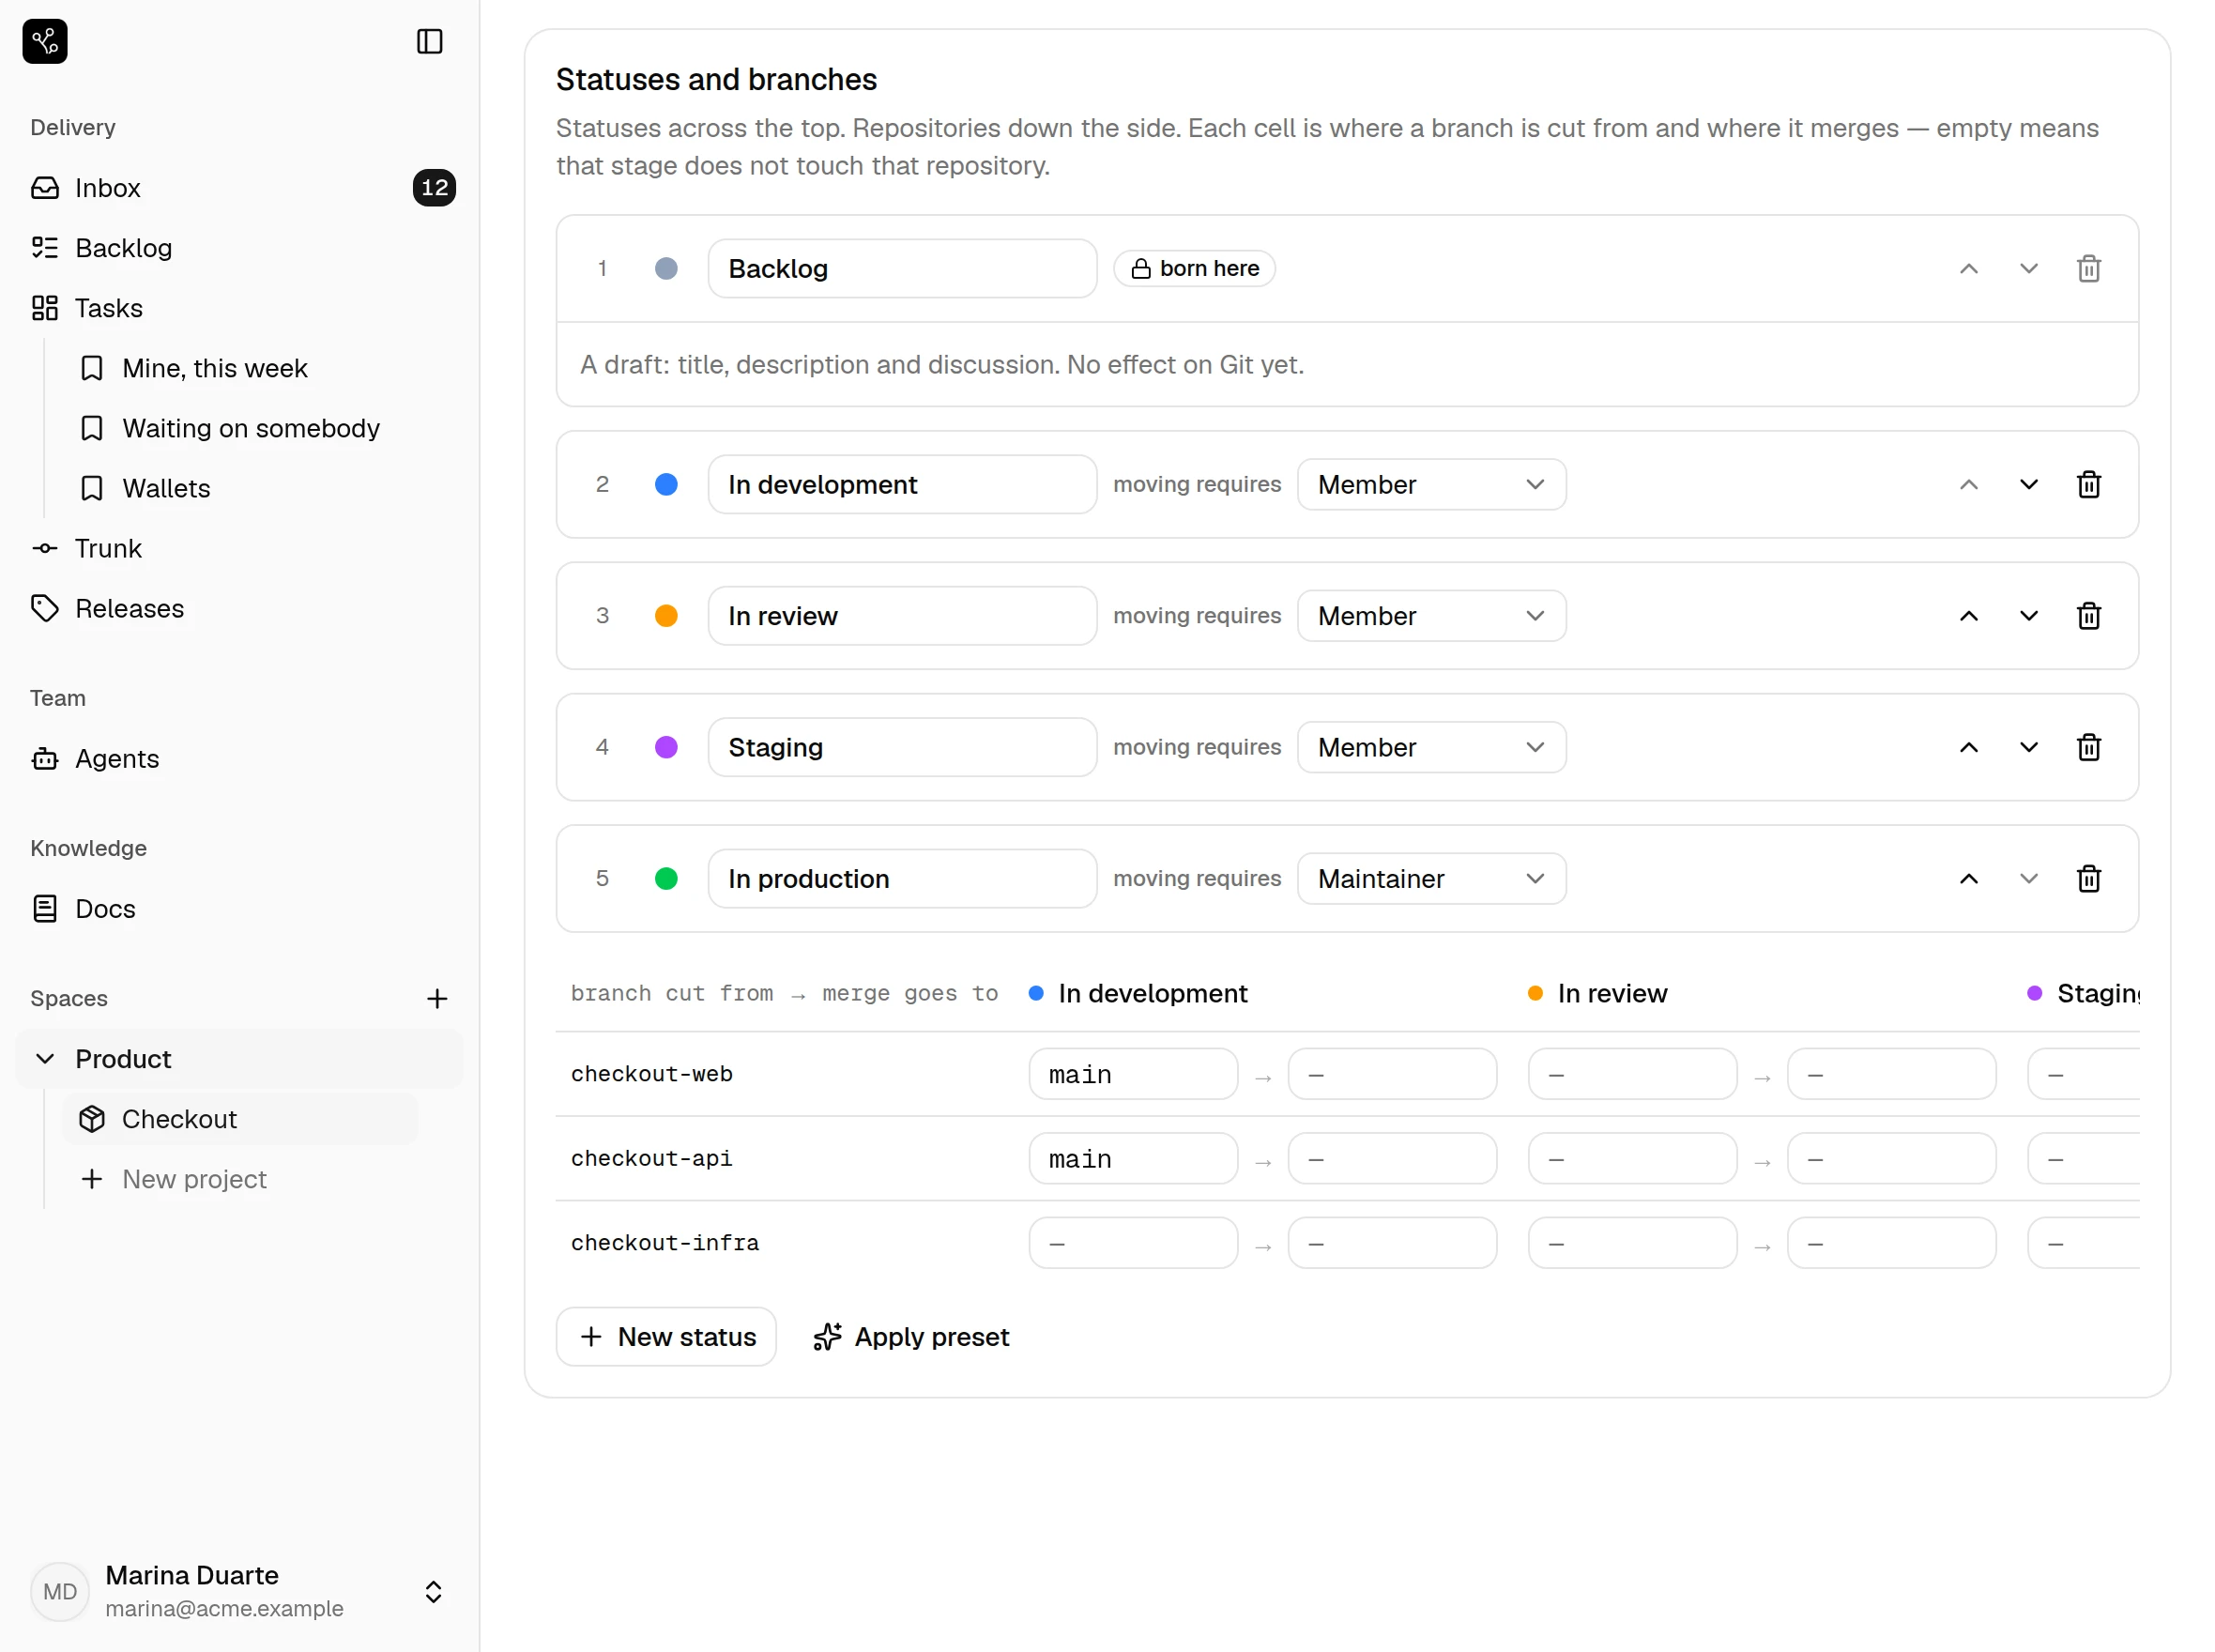
Task: Collapse the sidebar with the panel icon
Action: (x=429, y=41)
